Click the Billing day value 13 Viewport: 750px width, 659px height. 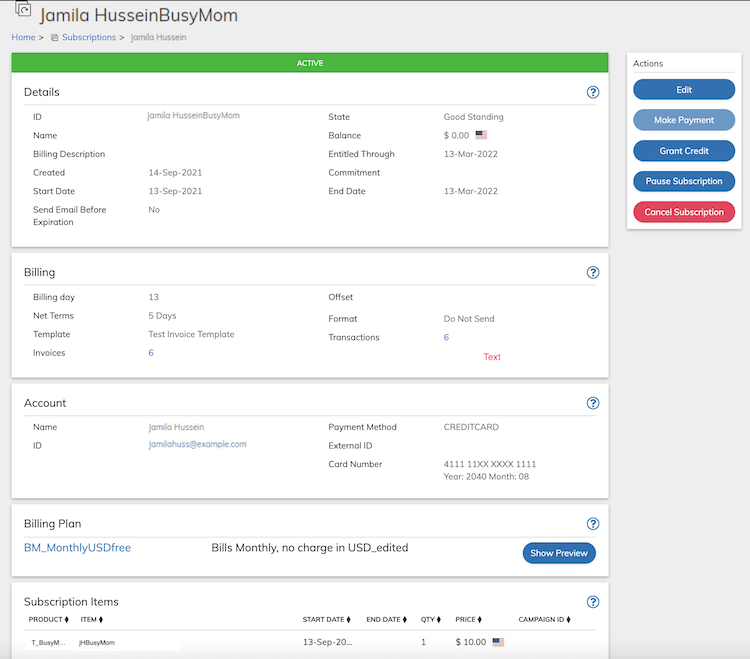coord(154,297)
